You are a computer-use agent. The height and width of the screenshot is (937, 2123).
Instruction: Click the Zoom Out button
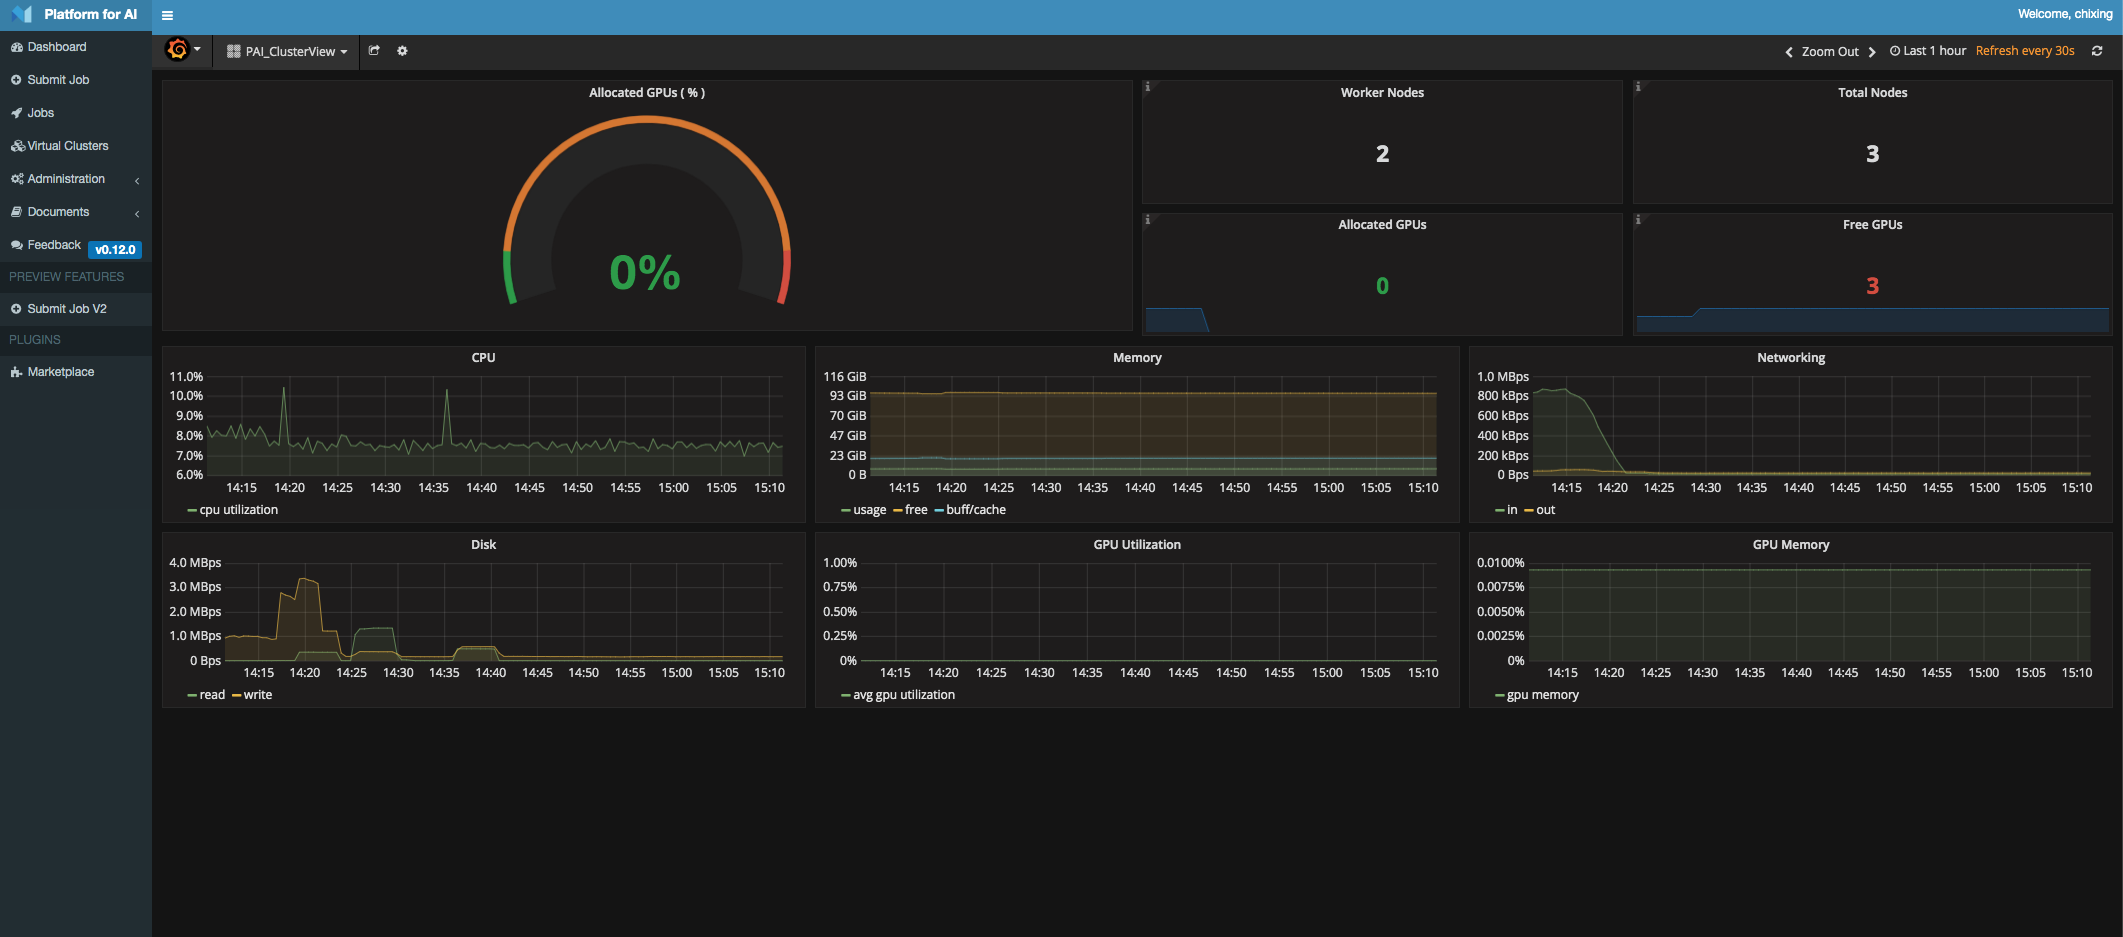click(x=1829, y=52)
